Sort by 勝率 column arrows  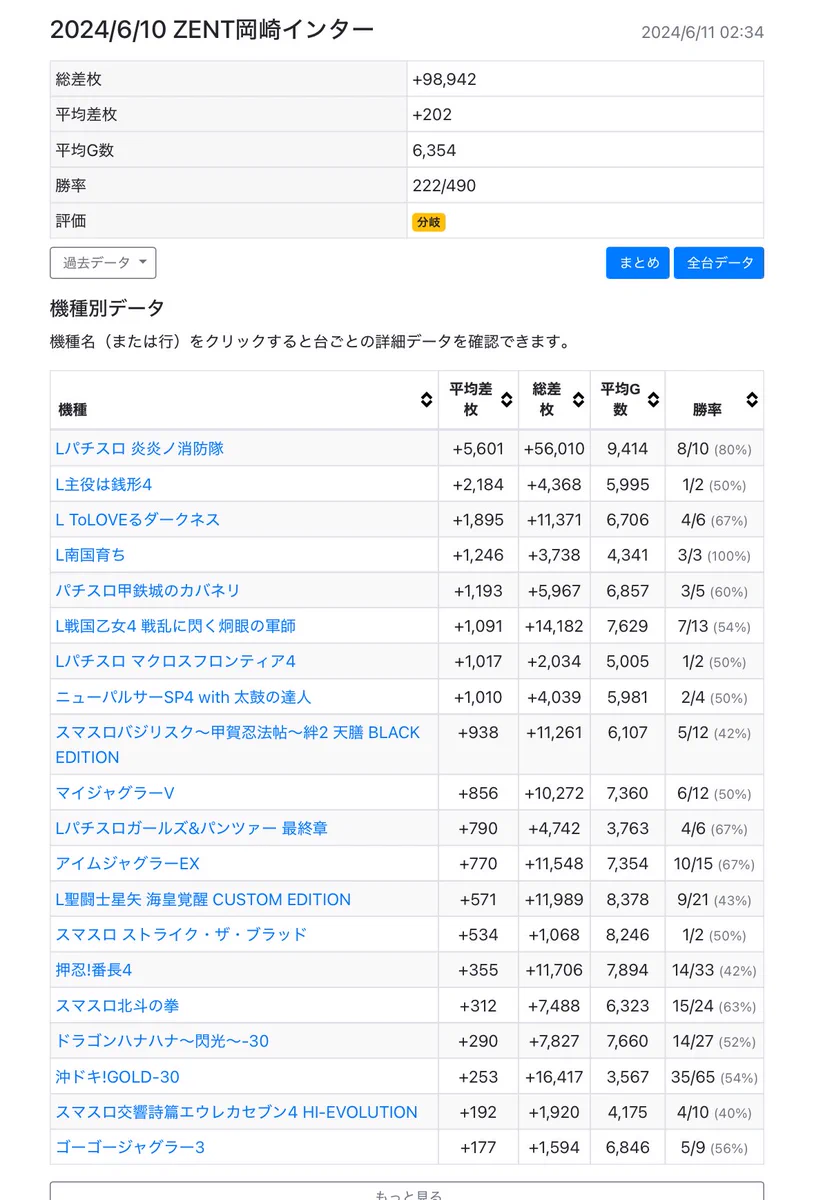(751, 400)
